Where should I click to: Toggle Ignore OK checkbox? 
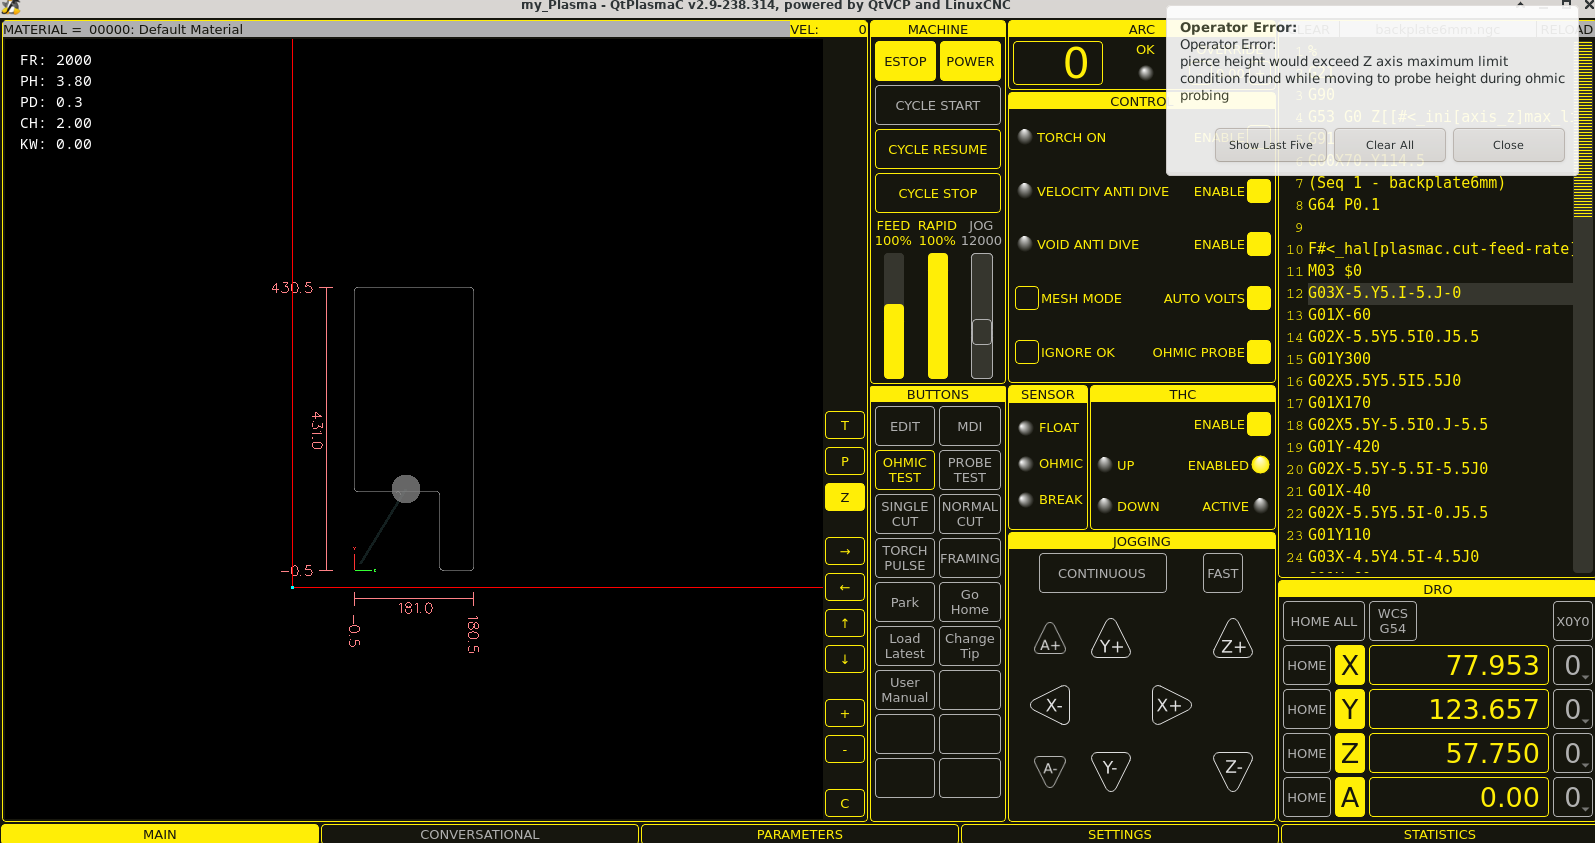click(1027, 352)
